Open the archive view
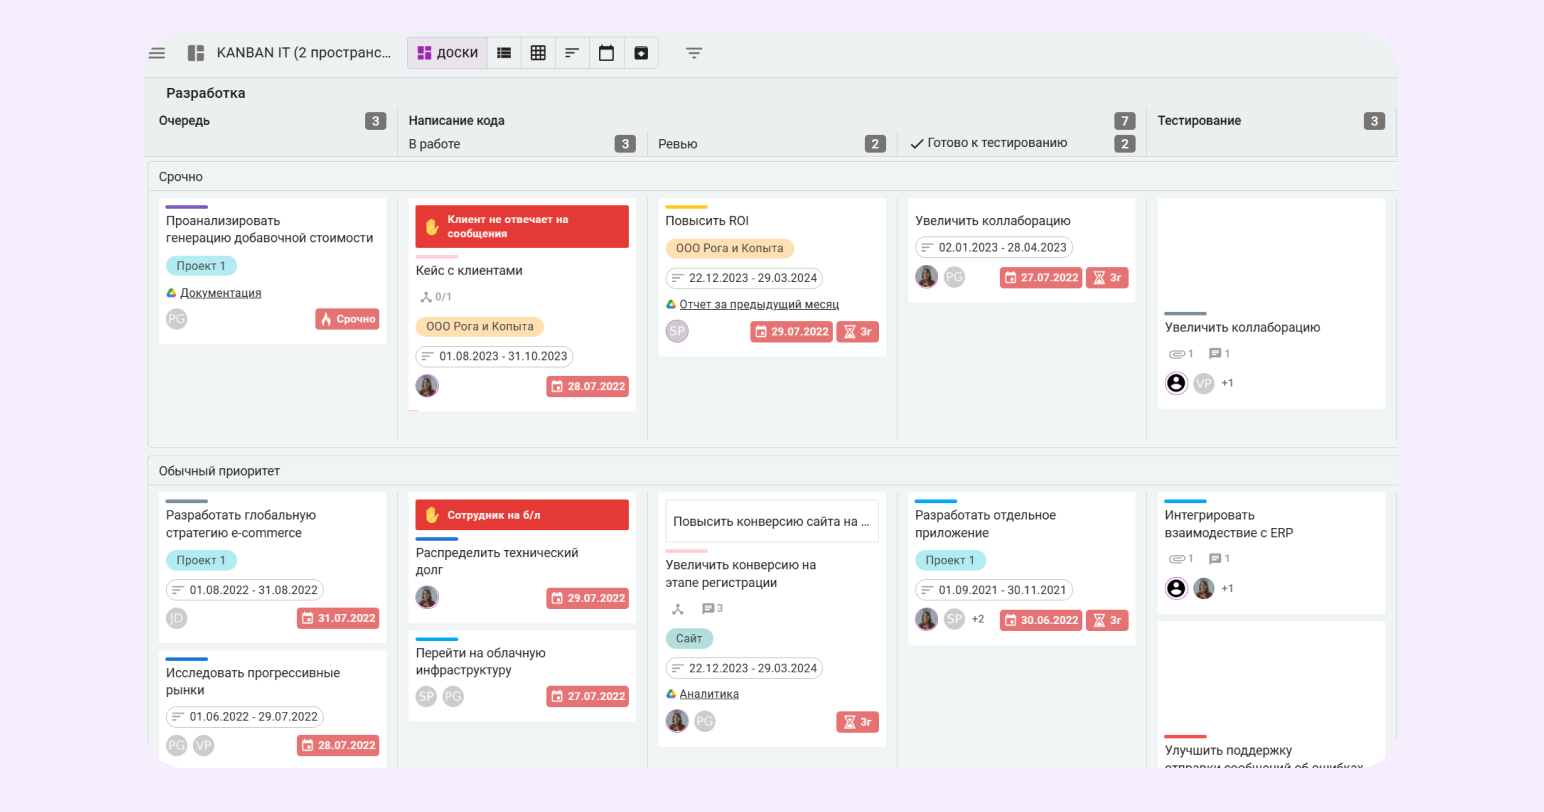The height and width of the screenshot is (812, 1544). pos(641,53)
